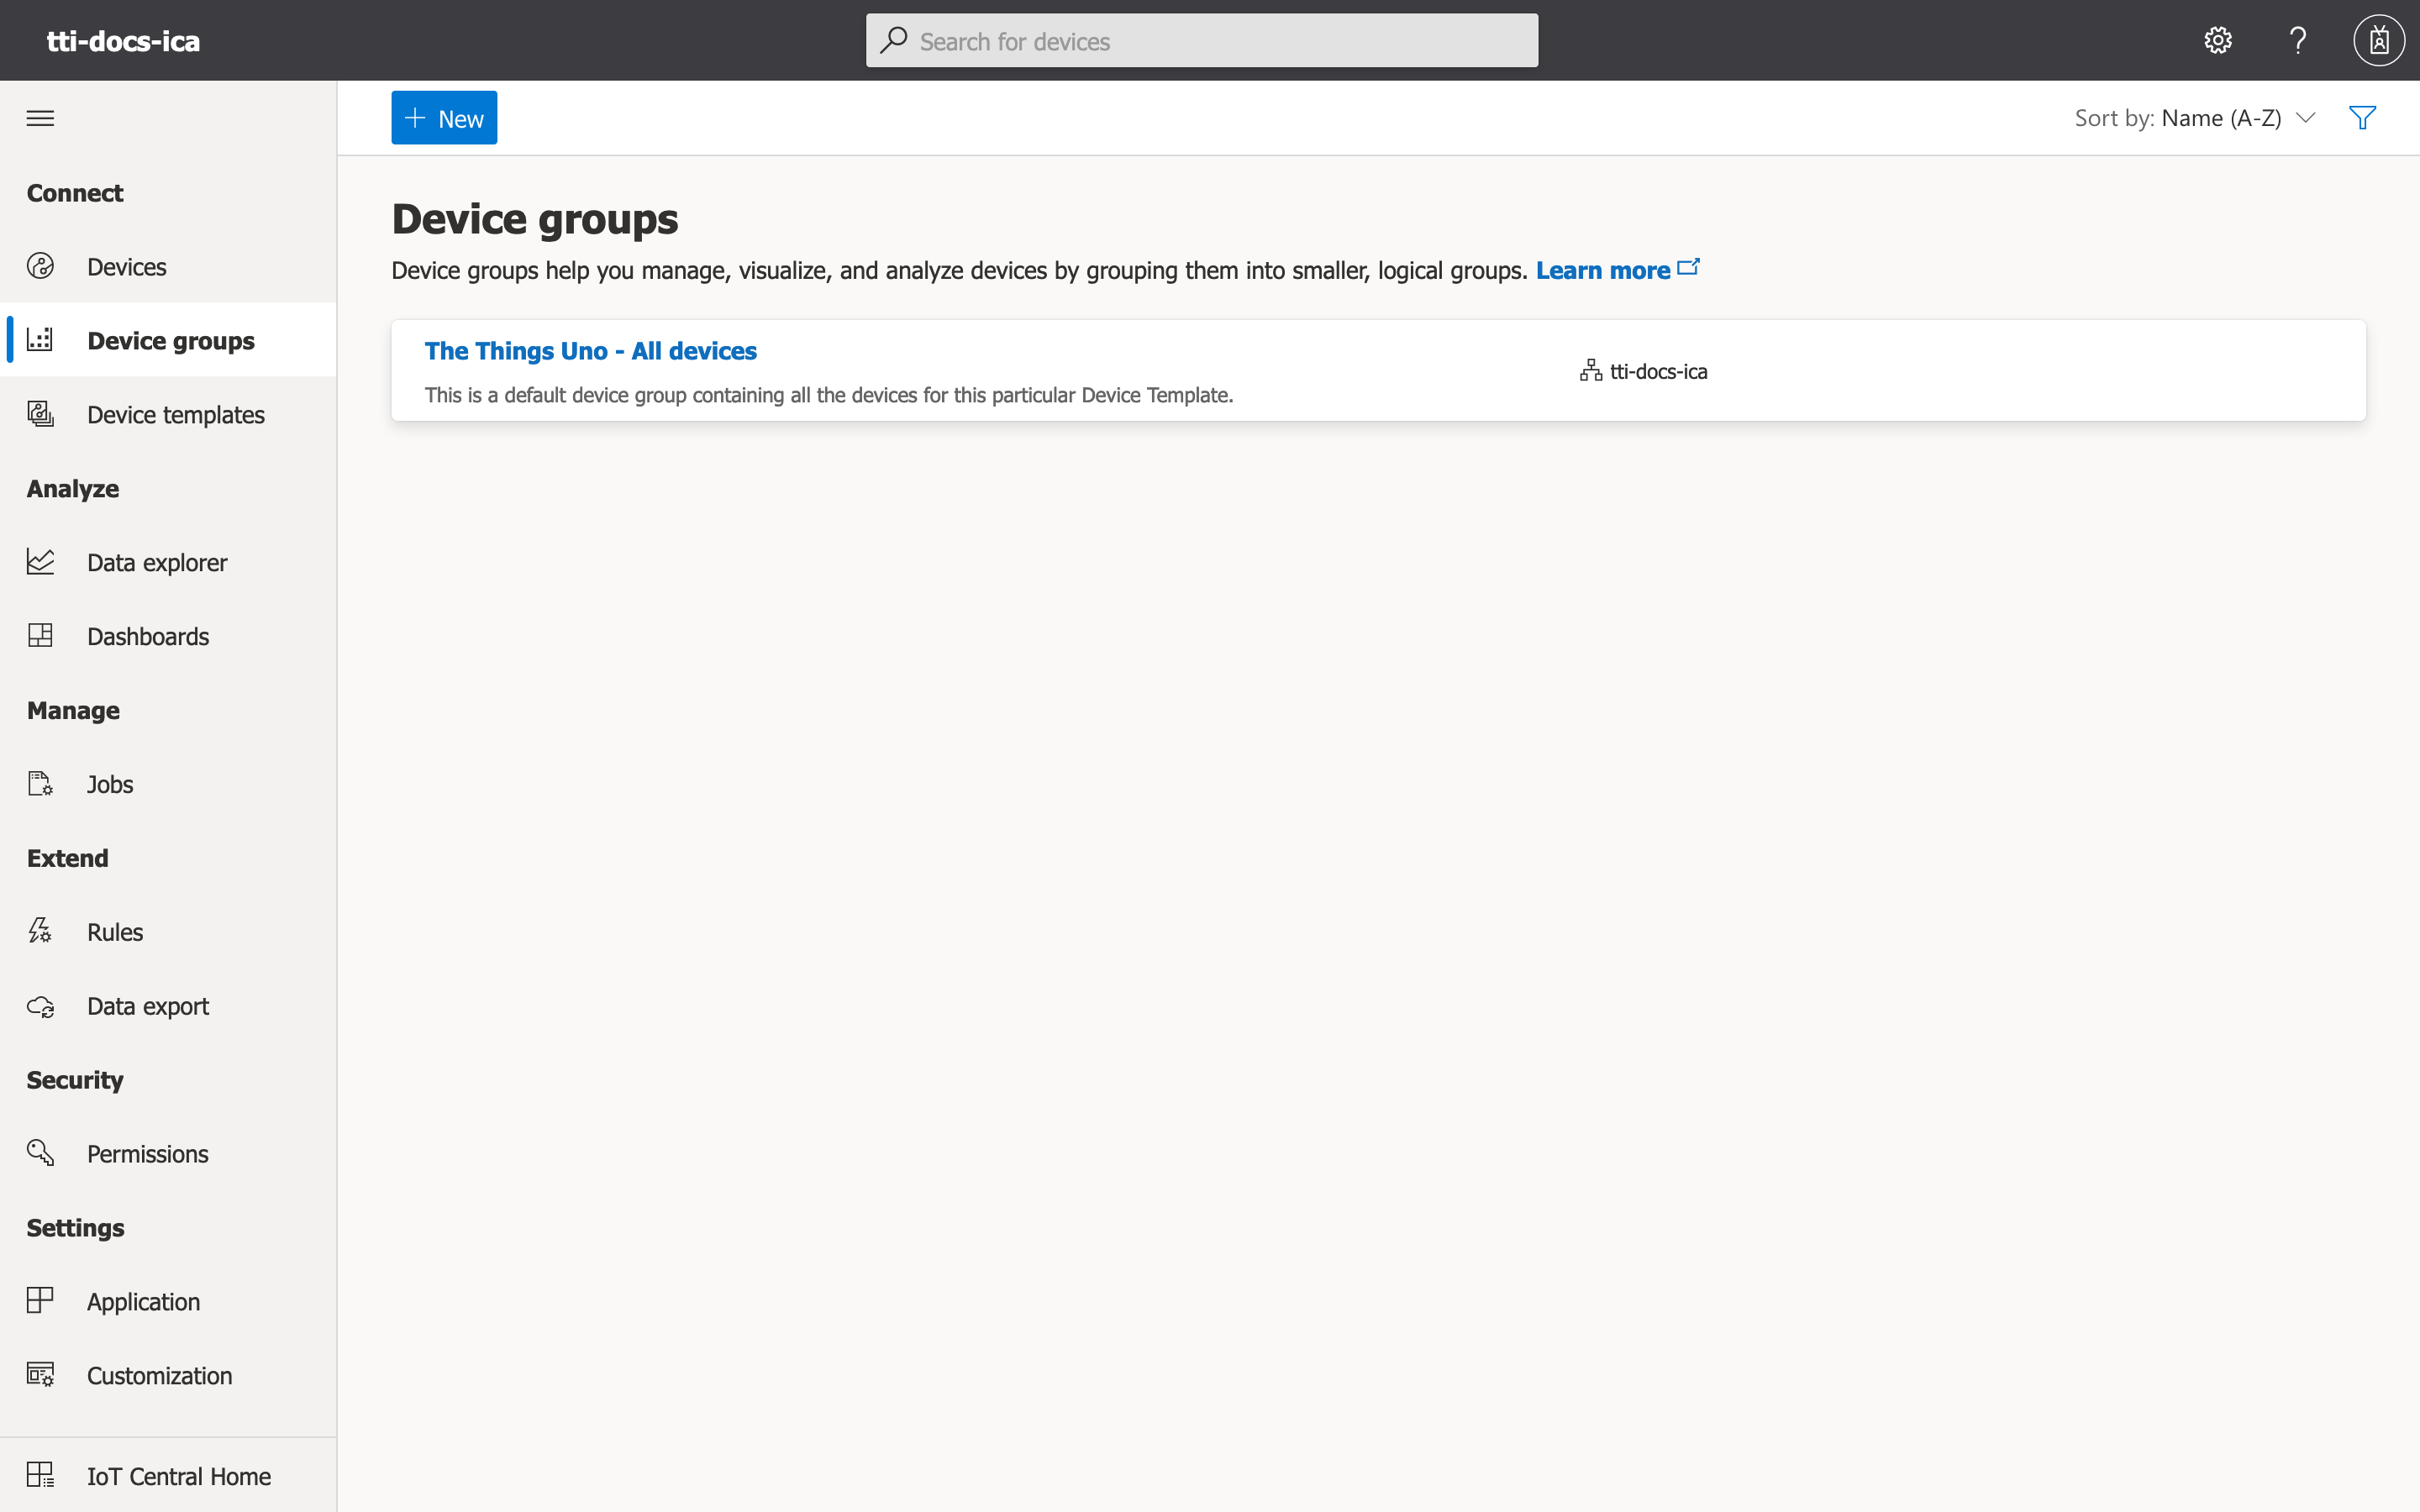2420x1512 pixels.
Task: Expand the hamburger menu icon
Action: [x=40, y=118]
